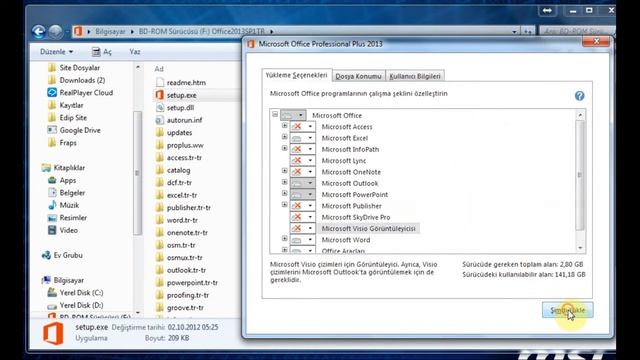Select Microsoft SkyDrive Pro tree row
640x360 pixels.
tap(356, 217)
